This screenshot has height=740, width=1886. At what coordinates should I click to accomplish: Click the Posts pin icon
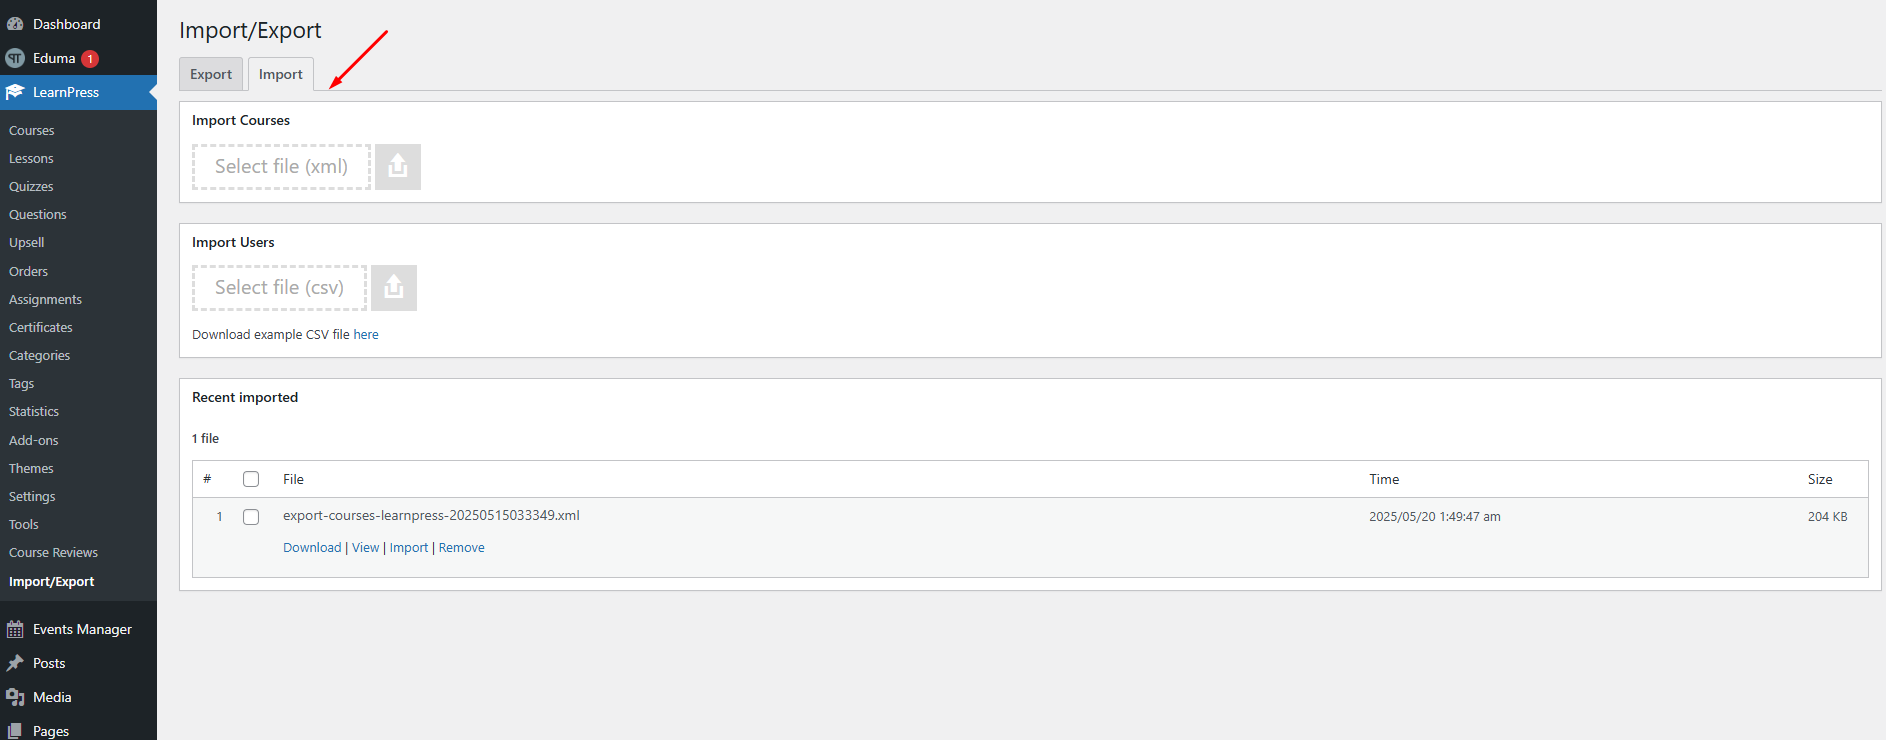click(x=15, y=663)
